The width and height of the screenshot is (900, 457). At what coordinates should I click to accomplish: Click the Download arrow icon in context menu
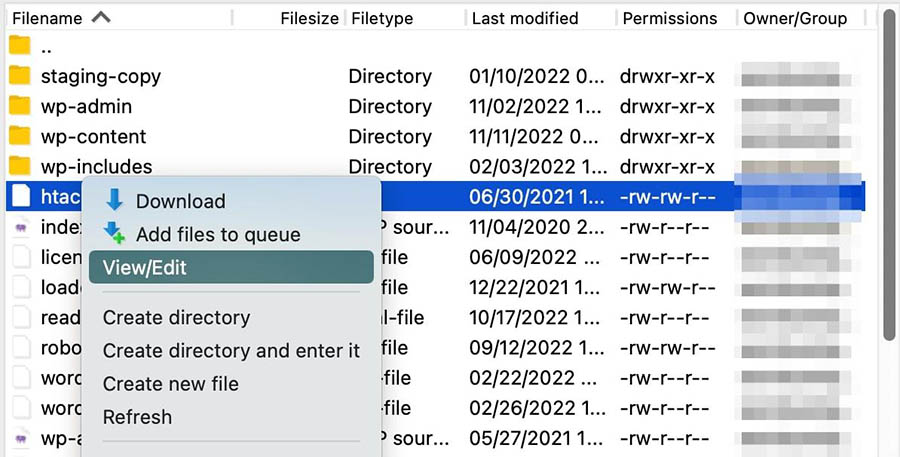(x=115, y=201)
